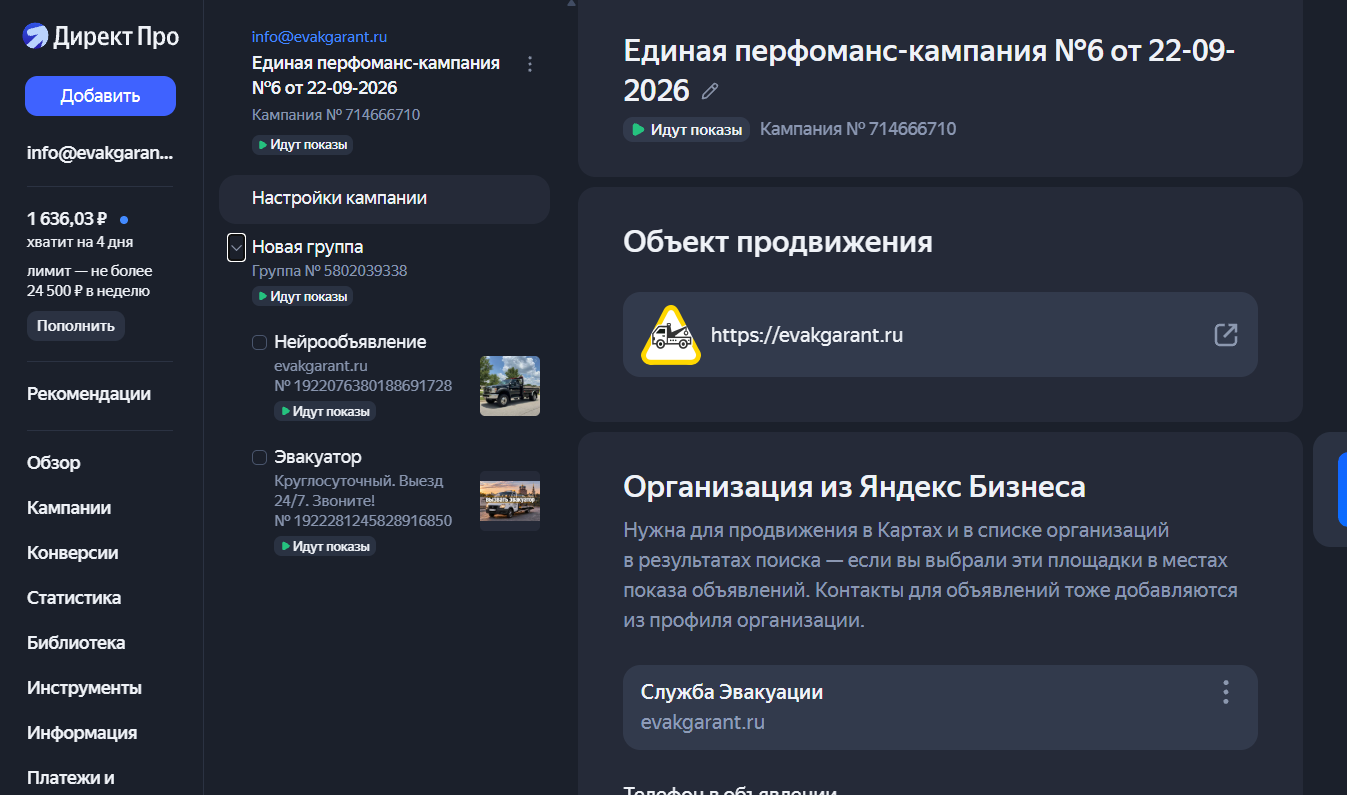Image resolution: width=1347 pixels, height=795 pixels.
Task: Click the Директ Про logo
Action: 101,37
